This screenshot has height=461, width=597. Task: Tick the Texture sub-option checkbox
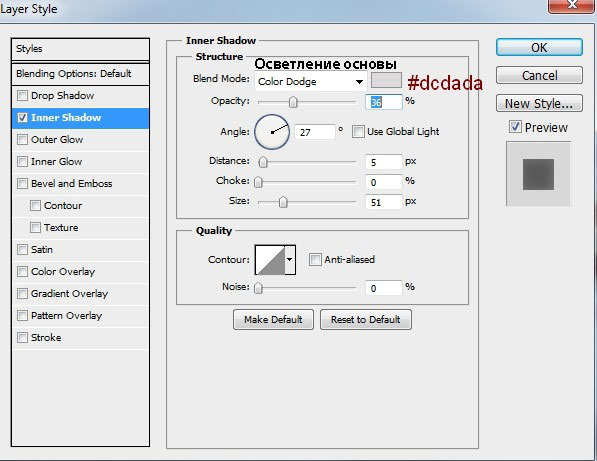(35, 228)
